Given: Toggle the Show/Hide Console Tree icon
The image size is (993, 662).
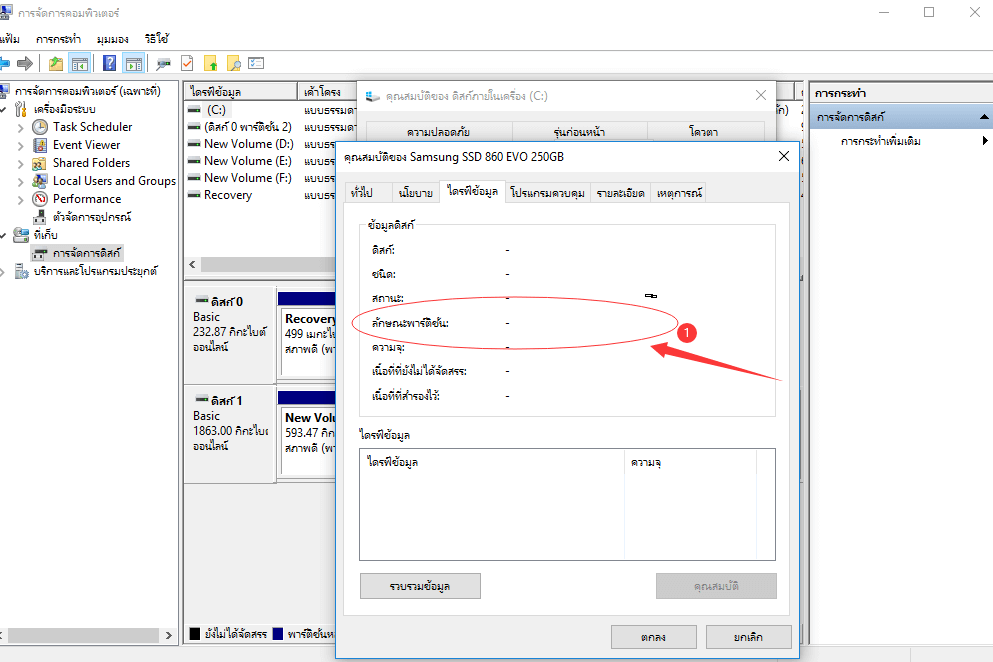Looking at the screenshot, I should pos(80,63).
